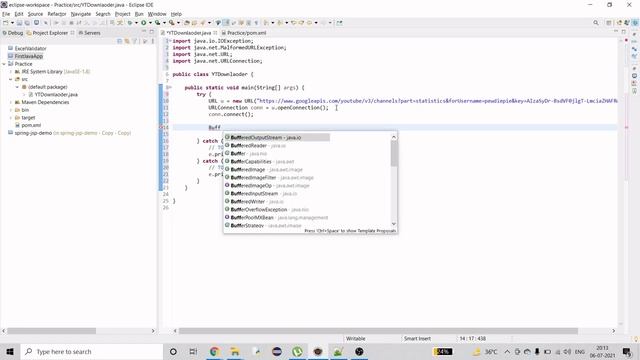Maximize the editor area

[x=623, y=32]
